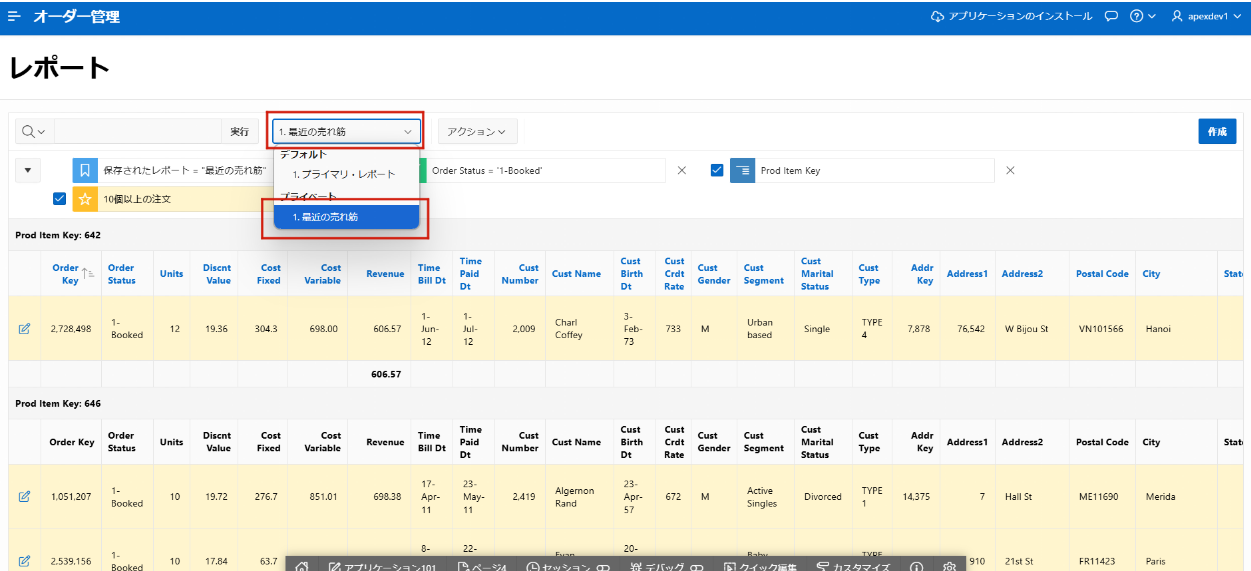1251x571 pixels.
Task: Remove the Order Status filter with its X
Action: click(682, 170)
